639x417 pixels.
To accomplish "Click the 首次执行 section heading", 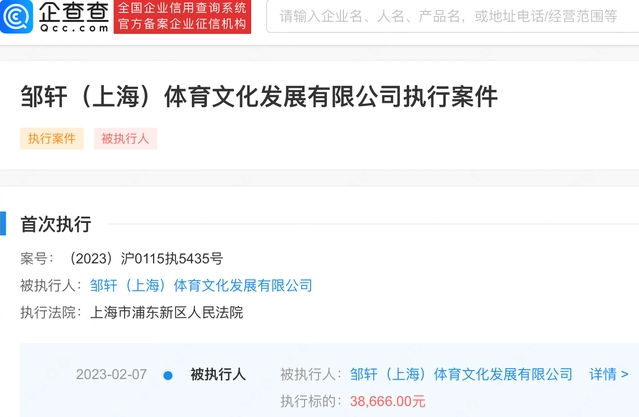I will pyautogui.click(x=56, y=224).
